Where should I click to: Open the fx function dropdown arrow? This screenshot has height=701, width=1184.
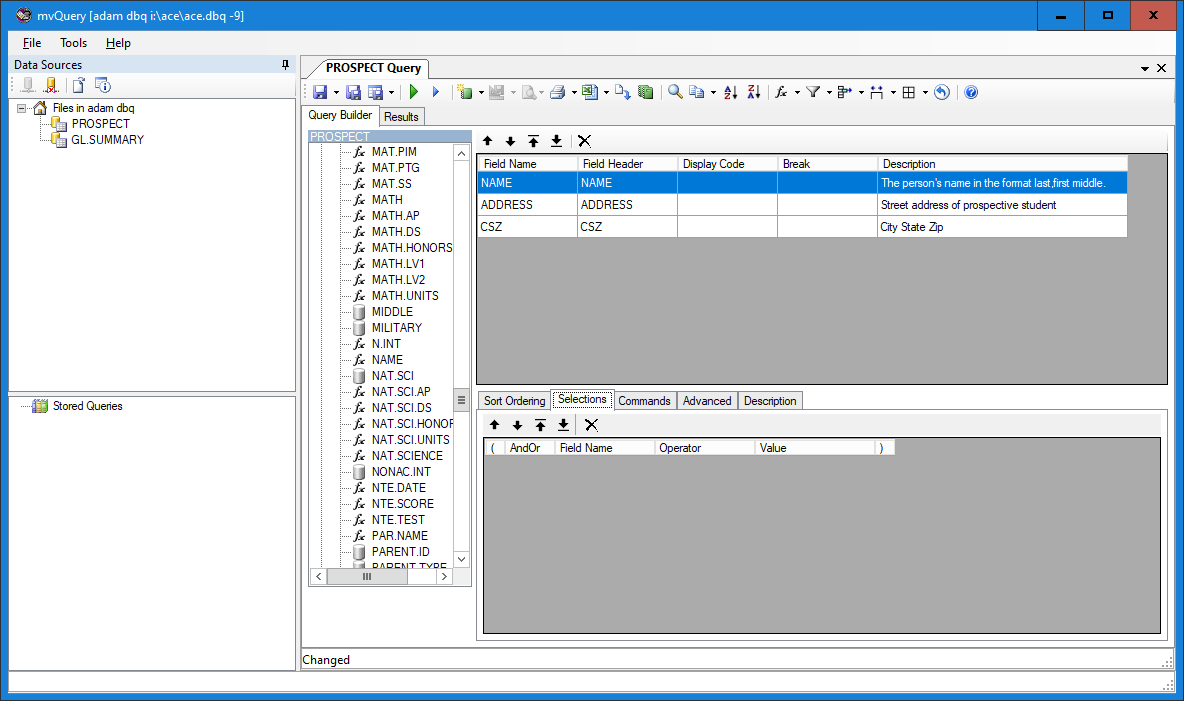pyautogui.click(x=797, y=93)
